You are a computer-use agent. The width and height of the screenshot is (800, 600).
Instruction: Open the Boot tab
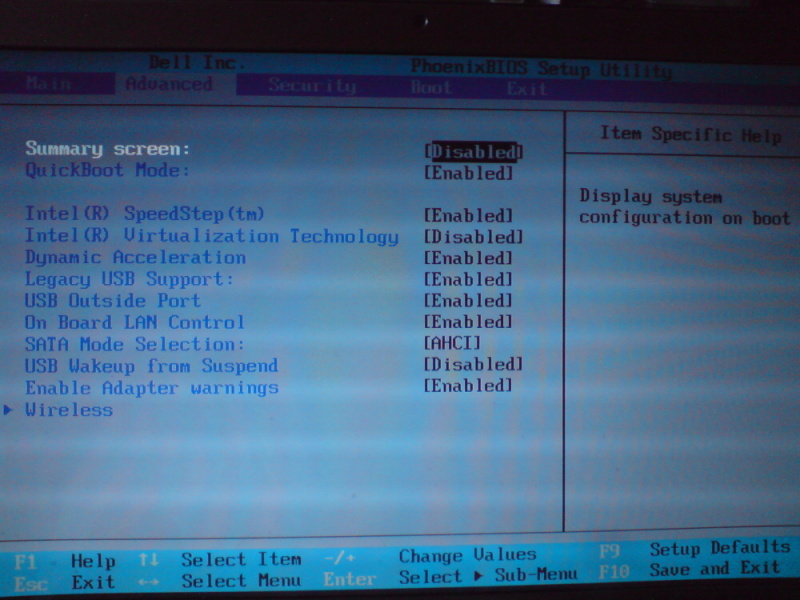tap(431, 87)
